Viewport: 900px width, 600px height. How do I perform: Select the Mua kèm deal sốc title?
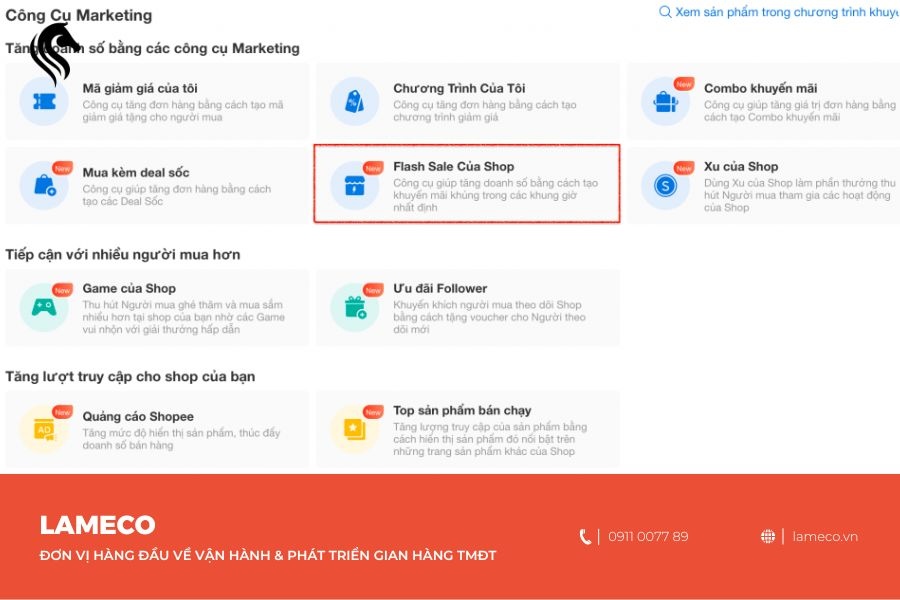pyautogui.click(x=136, y=172)
